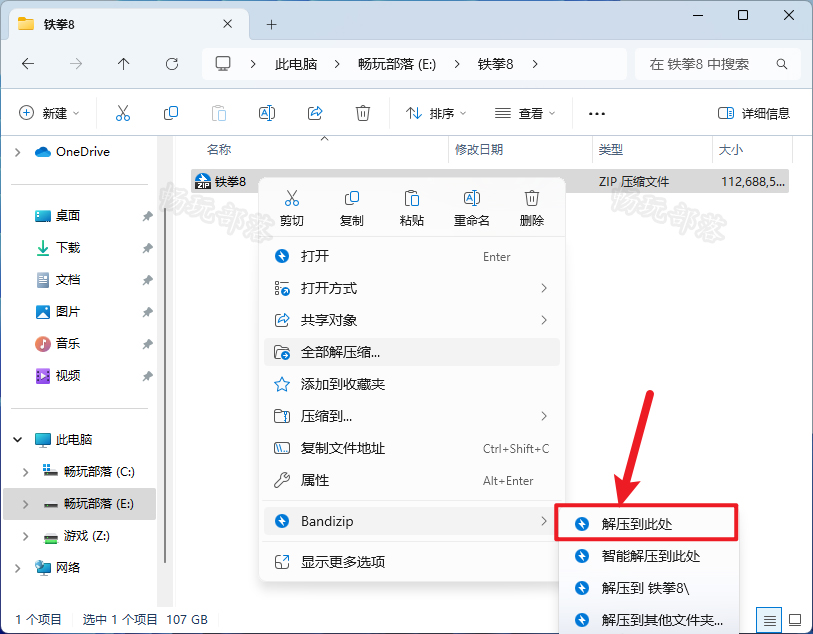
Task: Open 文档 in quick access
Action: coord(58,280)
